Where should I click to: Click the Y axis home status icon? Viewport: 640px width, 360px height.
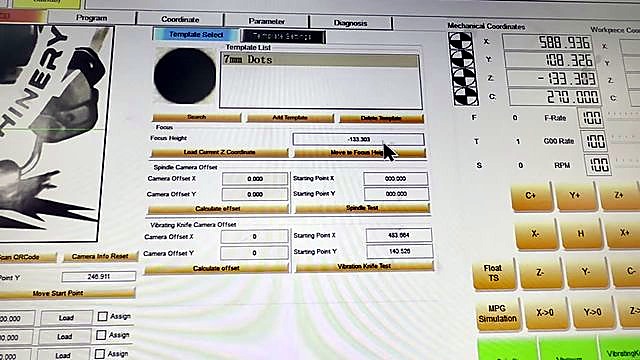[462, 60]
